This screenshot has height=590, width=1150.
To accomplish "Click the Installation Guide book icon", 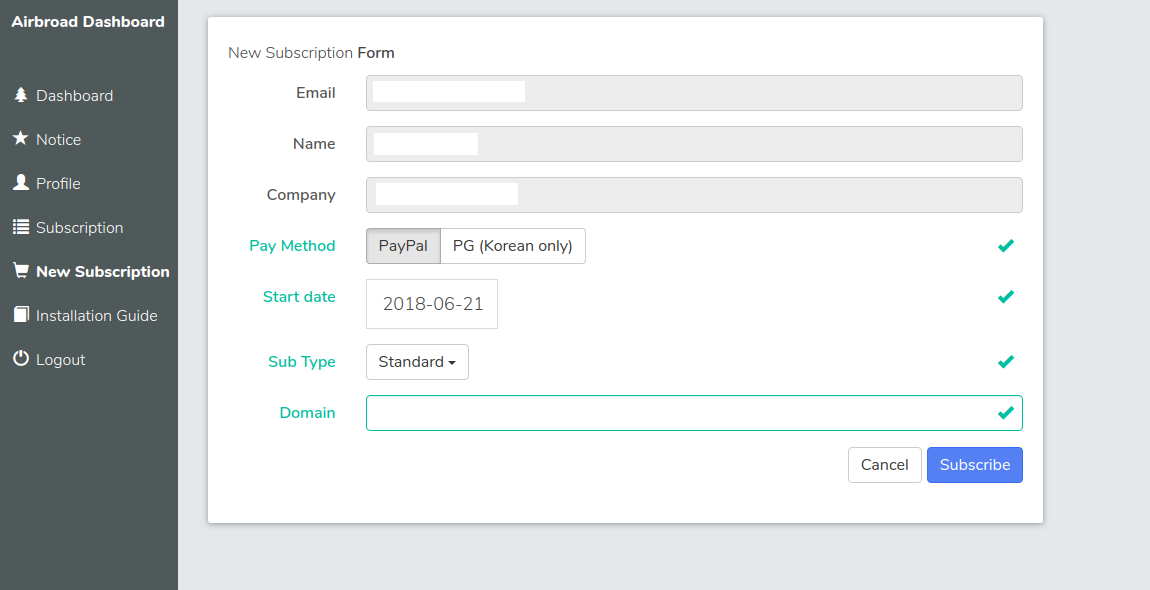I will 21,315.
